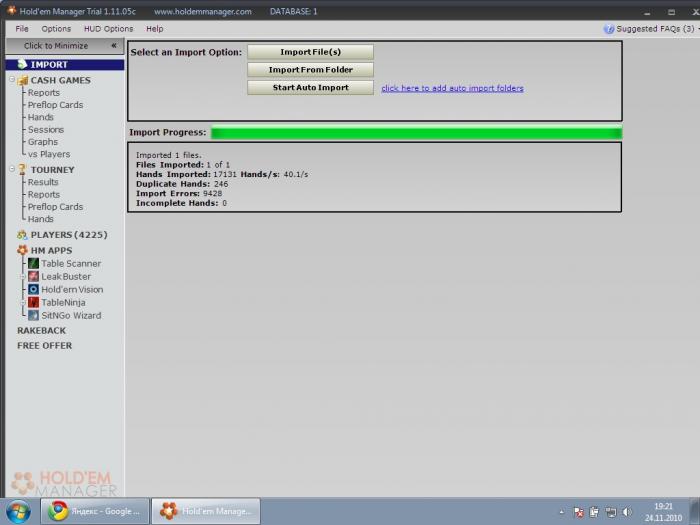Expand the LeakBuster tree node

23,277
